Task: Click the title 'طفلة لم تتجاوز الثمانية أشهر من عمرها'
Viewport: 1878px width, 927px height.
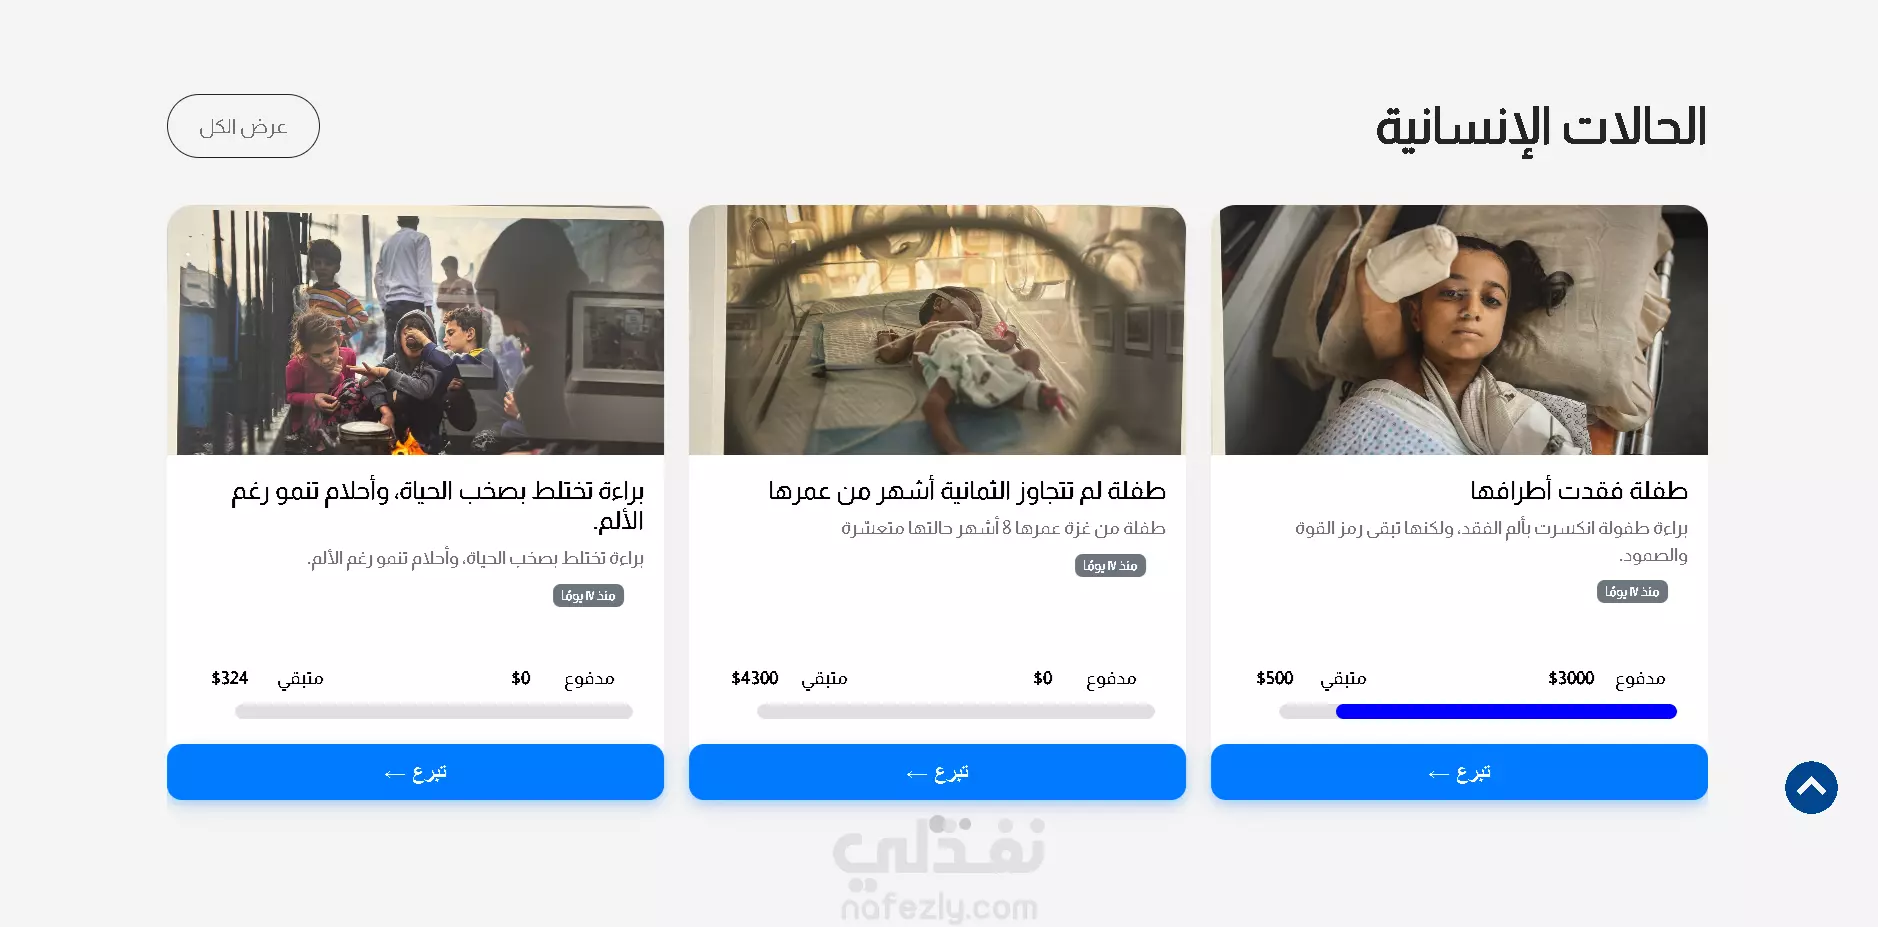Action: (967, 491)
